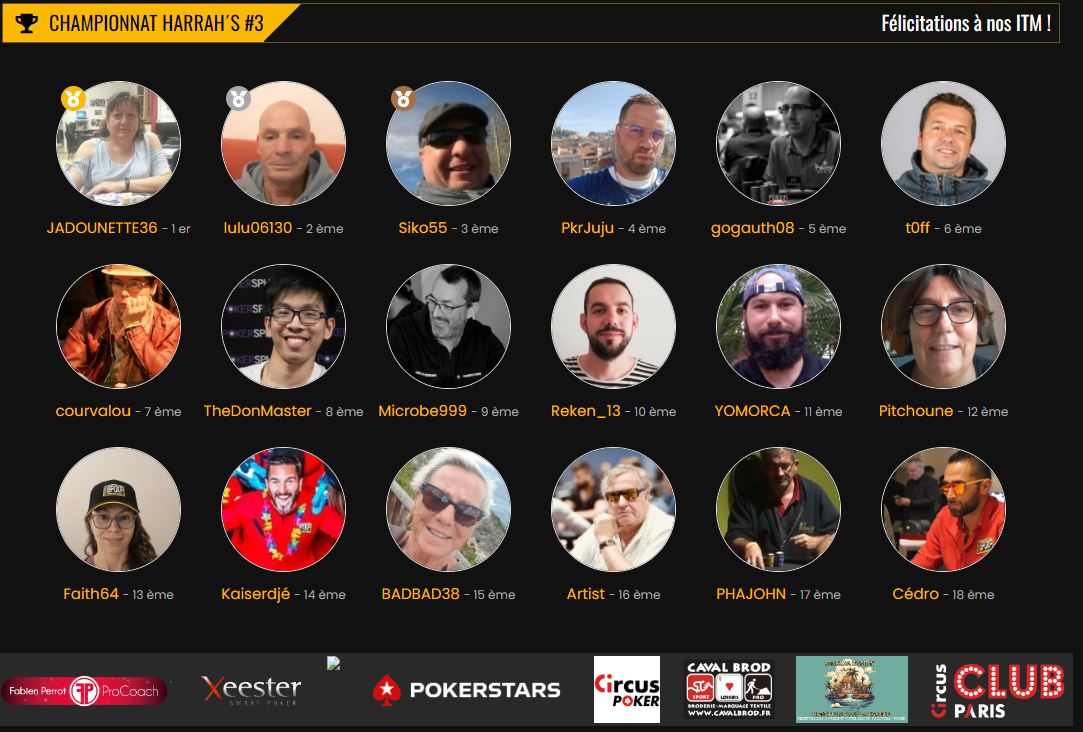
Task: Click the silver medal icon on lulu06130
Action: pos(238,99)
